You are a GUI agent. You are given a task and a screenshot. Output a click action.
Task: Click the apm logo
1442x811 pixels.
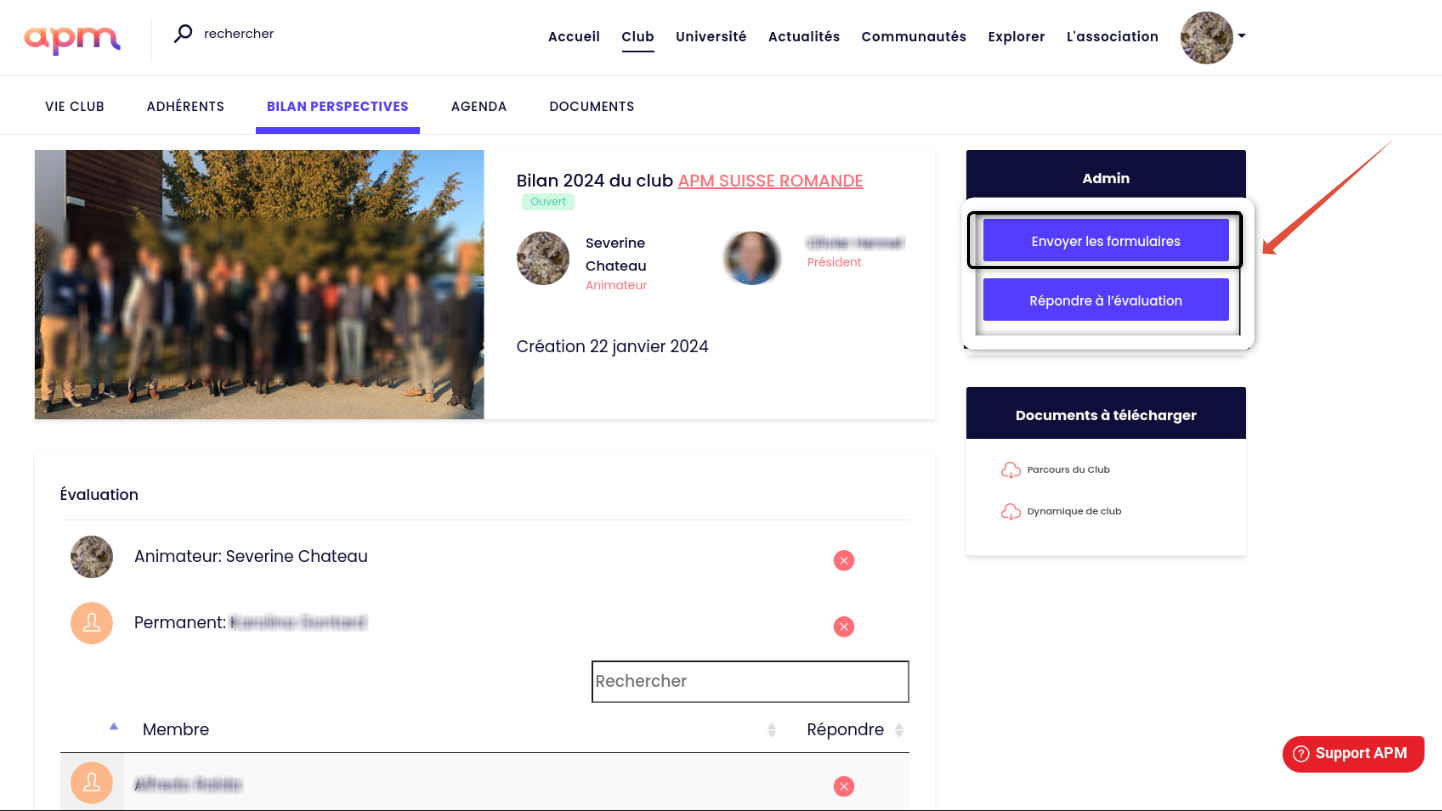[x=72, y=38]
